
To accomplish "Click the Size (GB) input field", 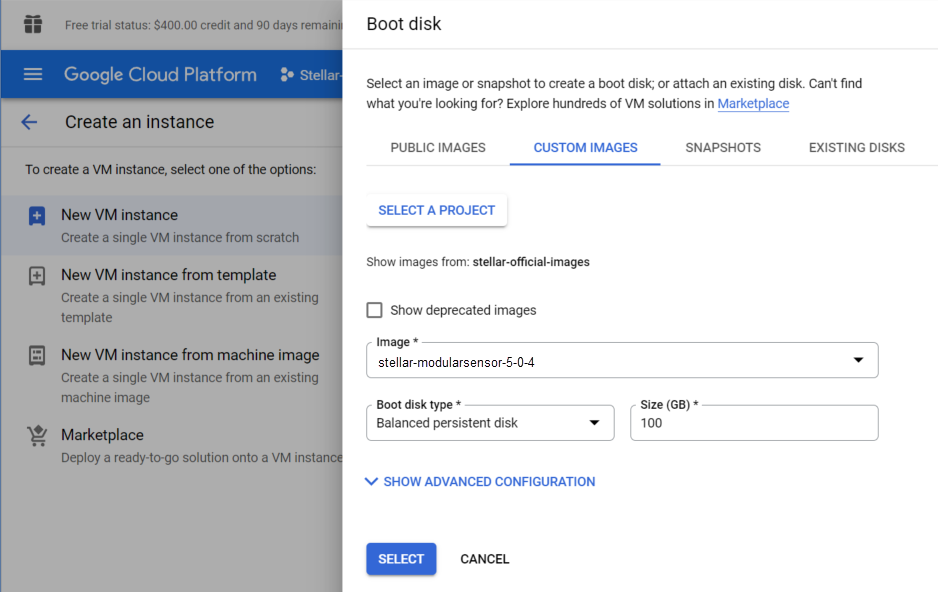I will click(754, 423).
